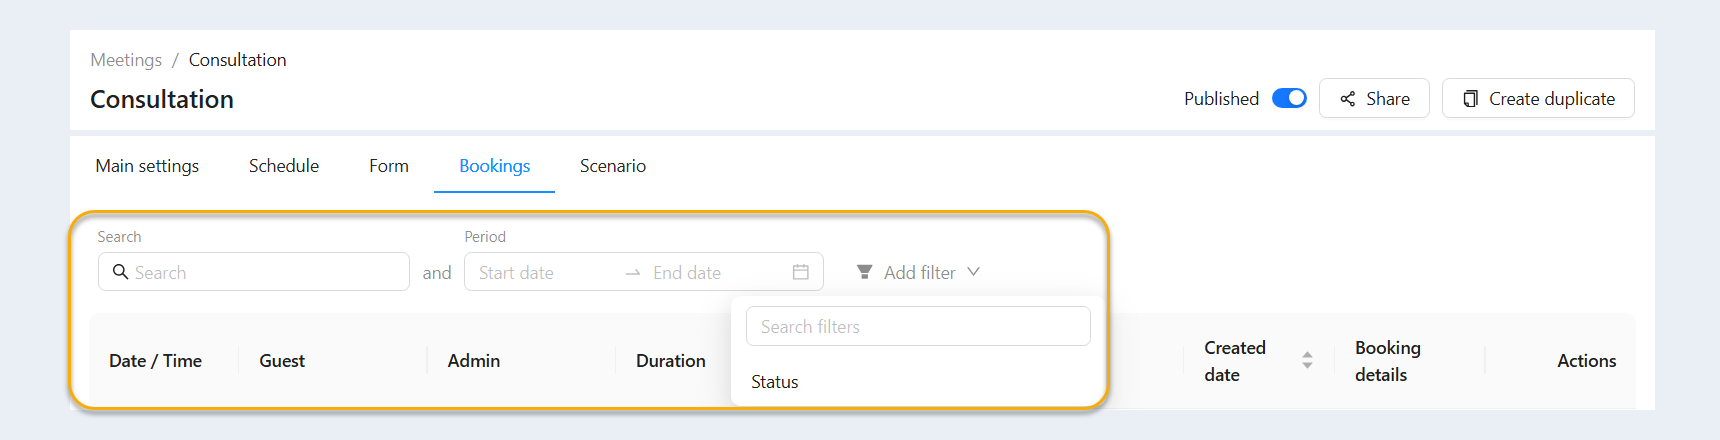The width and height of the screenshot is (1720, 440).
Task: Navigate to Meetings breadcrumb link
Action: click(x=126, y=60)
